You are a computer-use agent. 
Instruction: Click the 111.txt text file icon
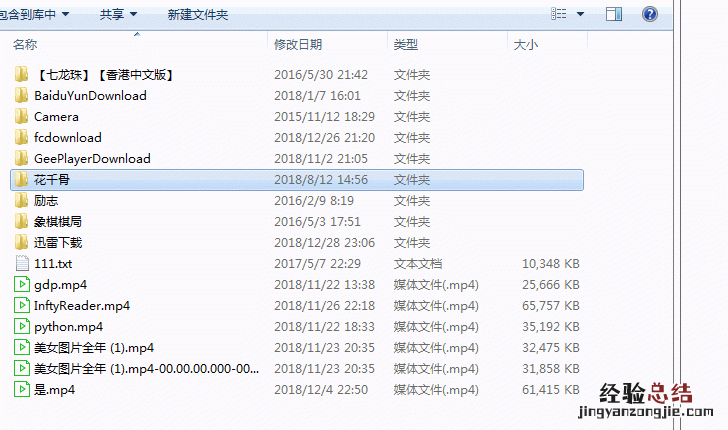pos(22,263)
